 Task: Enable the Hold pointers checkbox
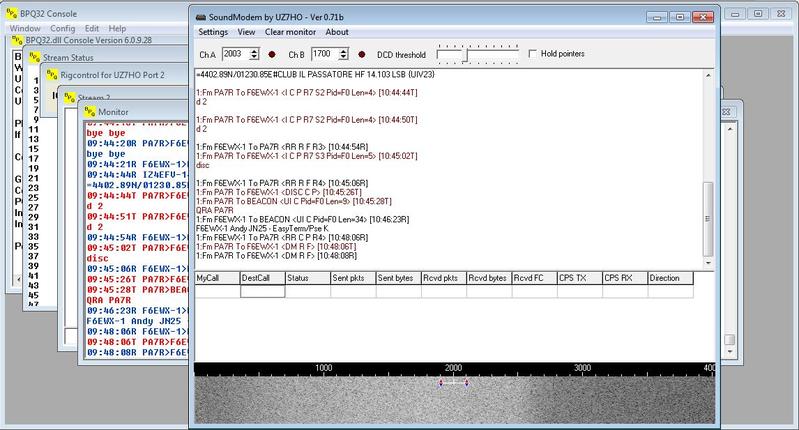tap(532, 53)
